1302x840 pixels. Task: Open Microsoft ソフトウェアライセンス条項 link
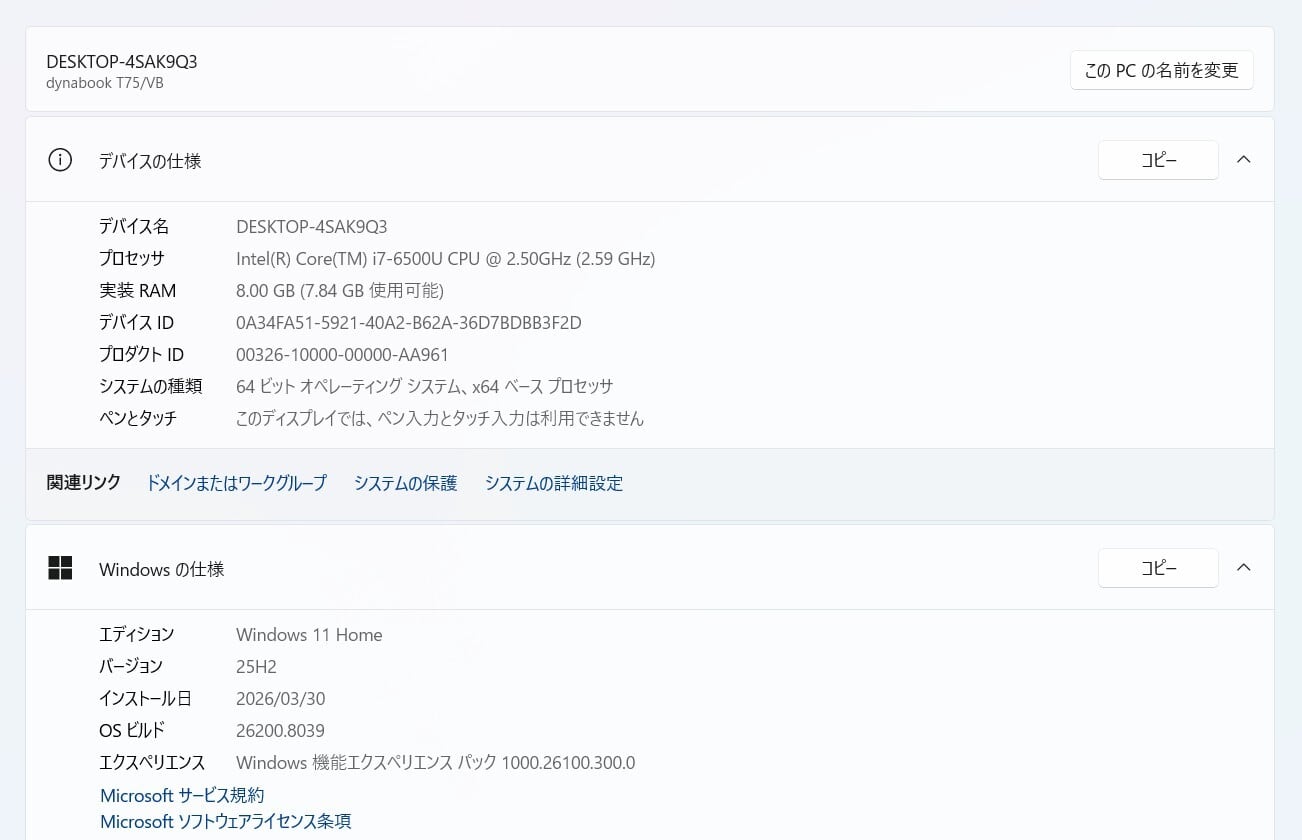pos(225,821)
